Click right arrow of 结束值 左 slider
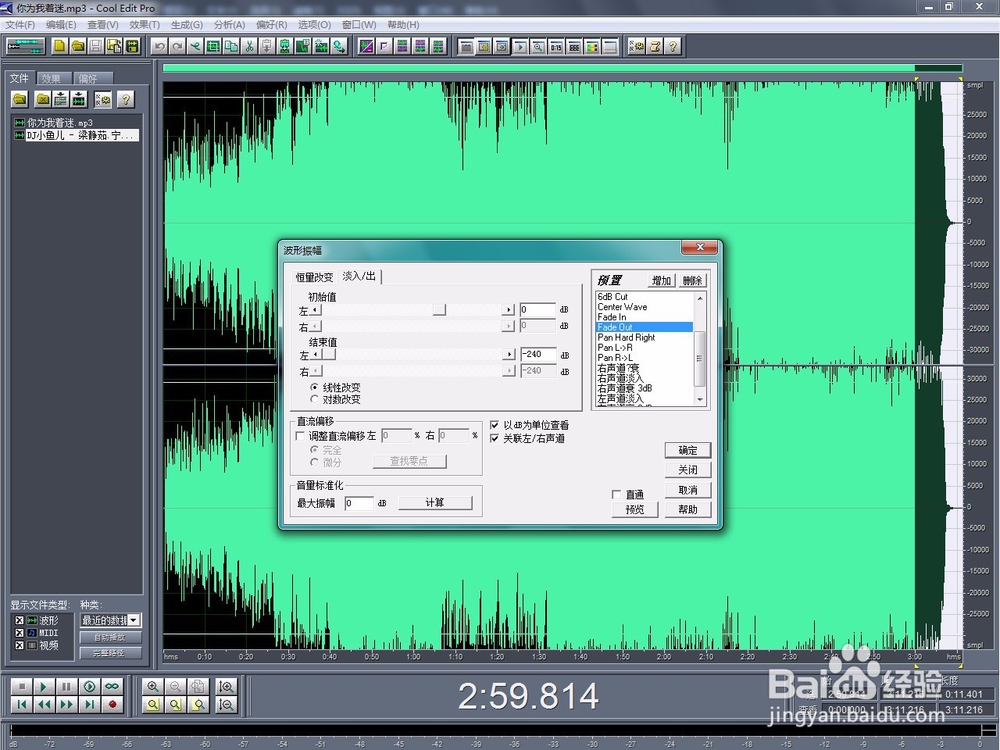This screenshot has width=1000, height=750. 509,355
